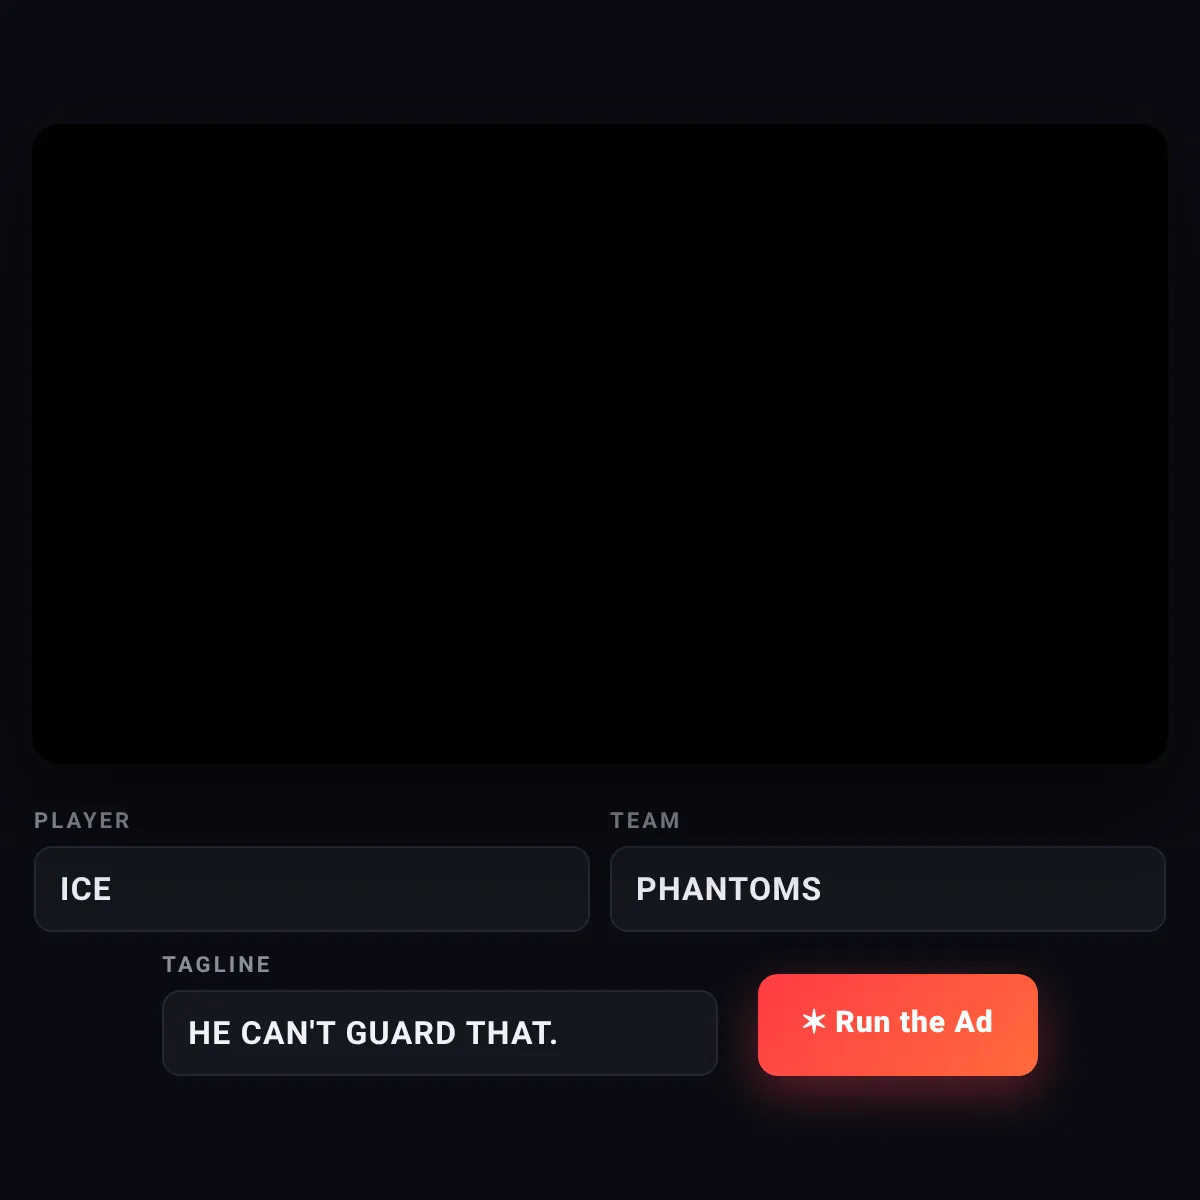This screenshot has height=1200, width=1200.
Task: Click blank space inside the Player field
Action: [x=350, y=889]
